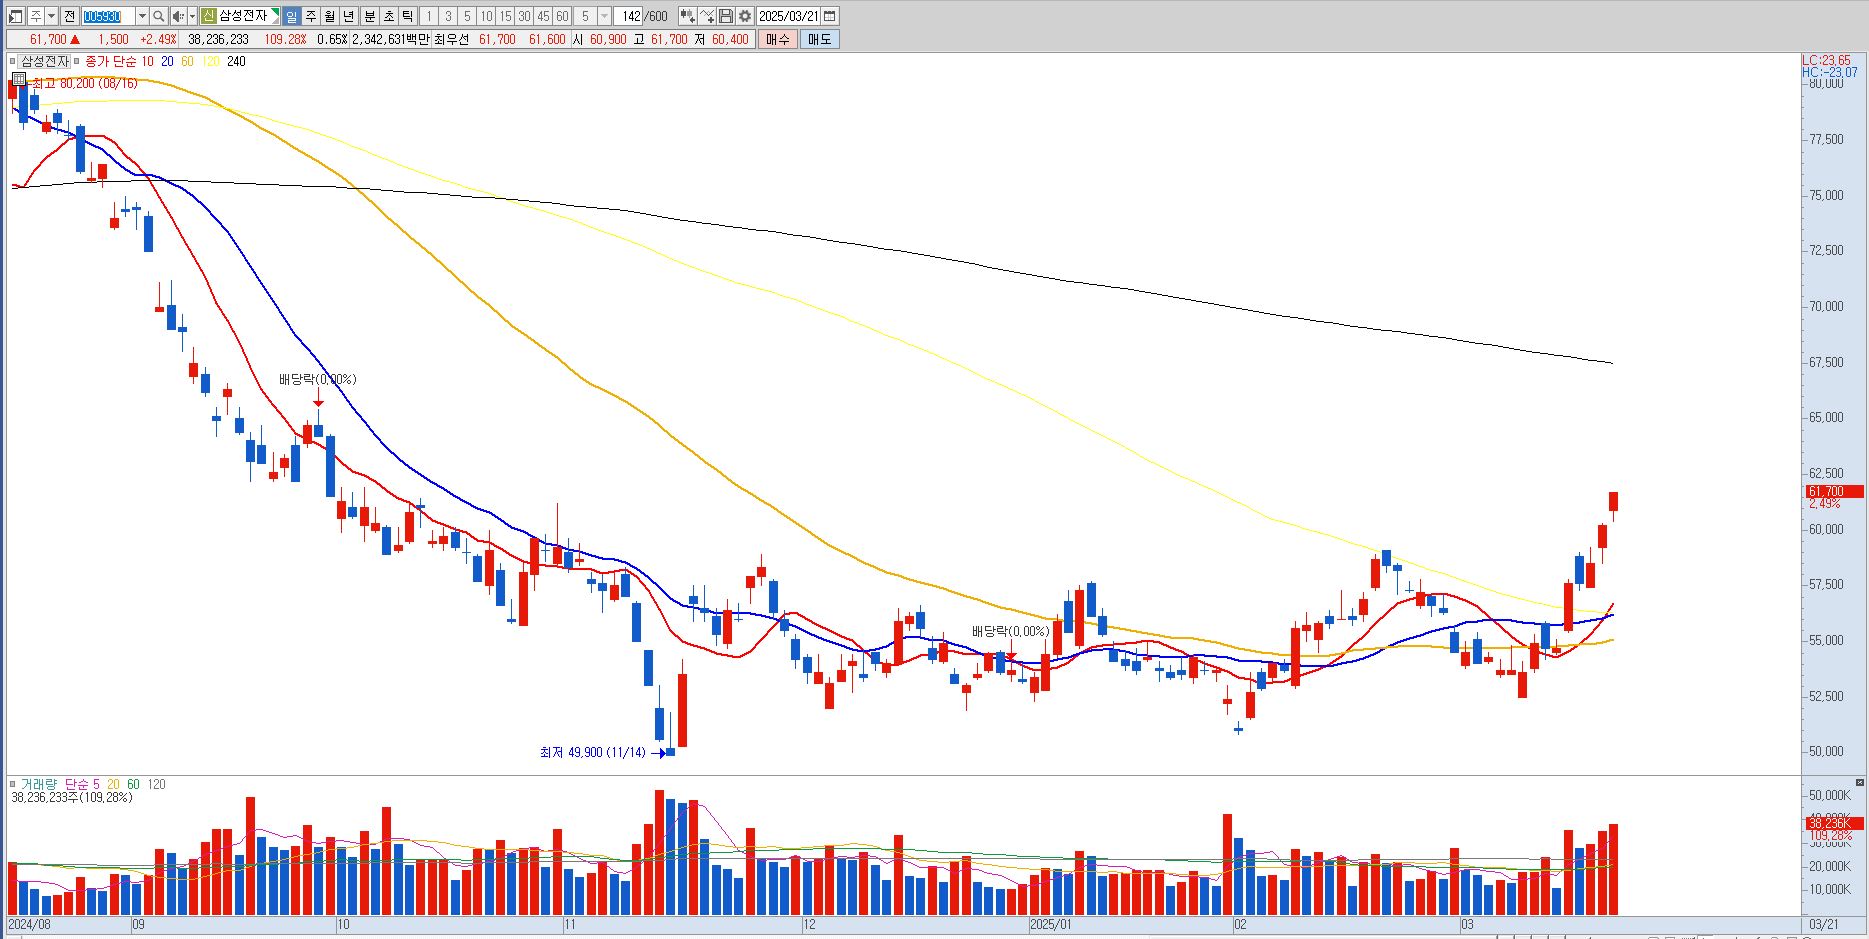This screenshot has height=939, width=1869.
Task: Open the stock code search magnifier
Action: [158, 16]
